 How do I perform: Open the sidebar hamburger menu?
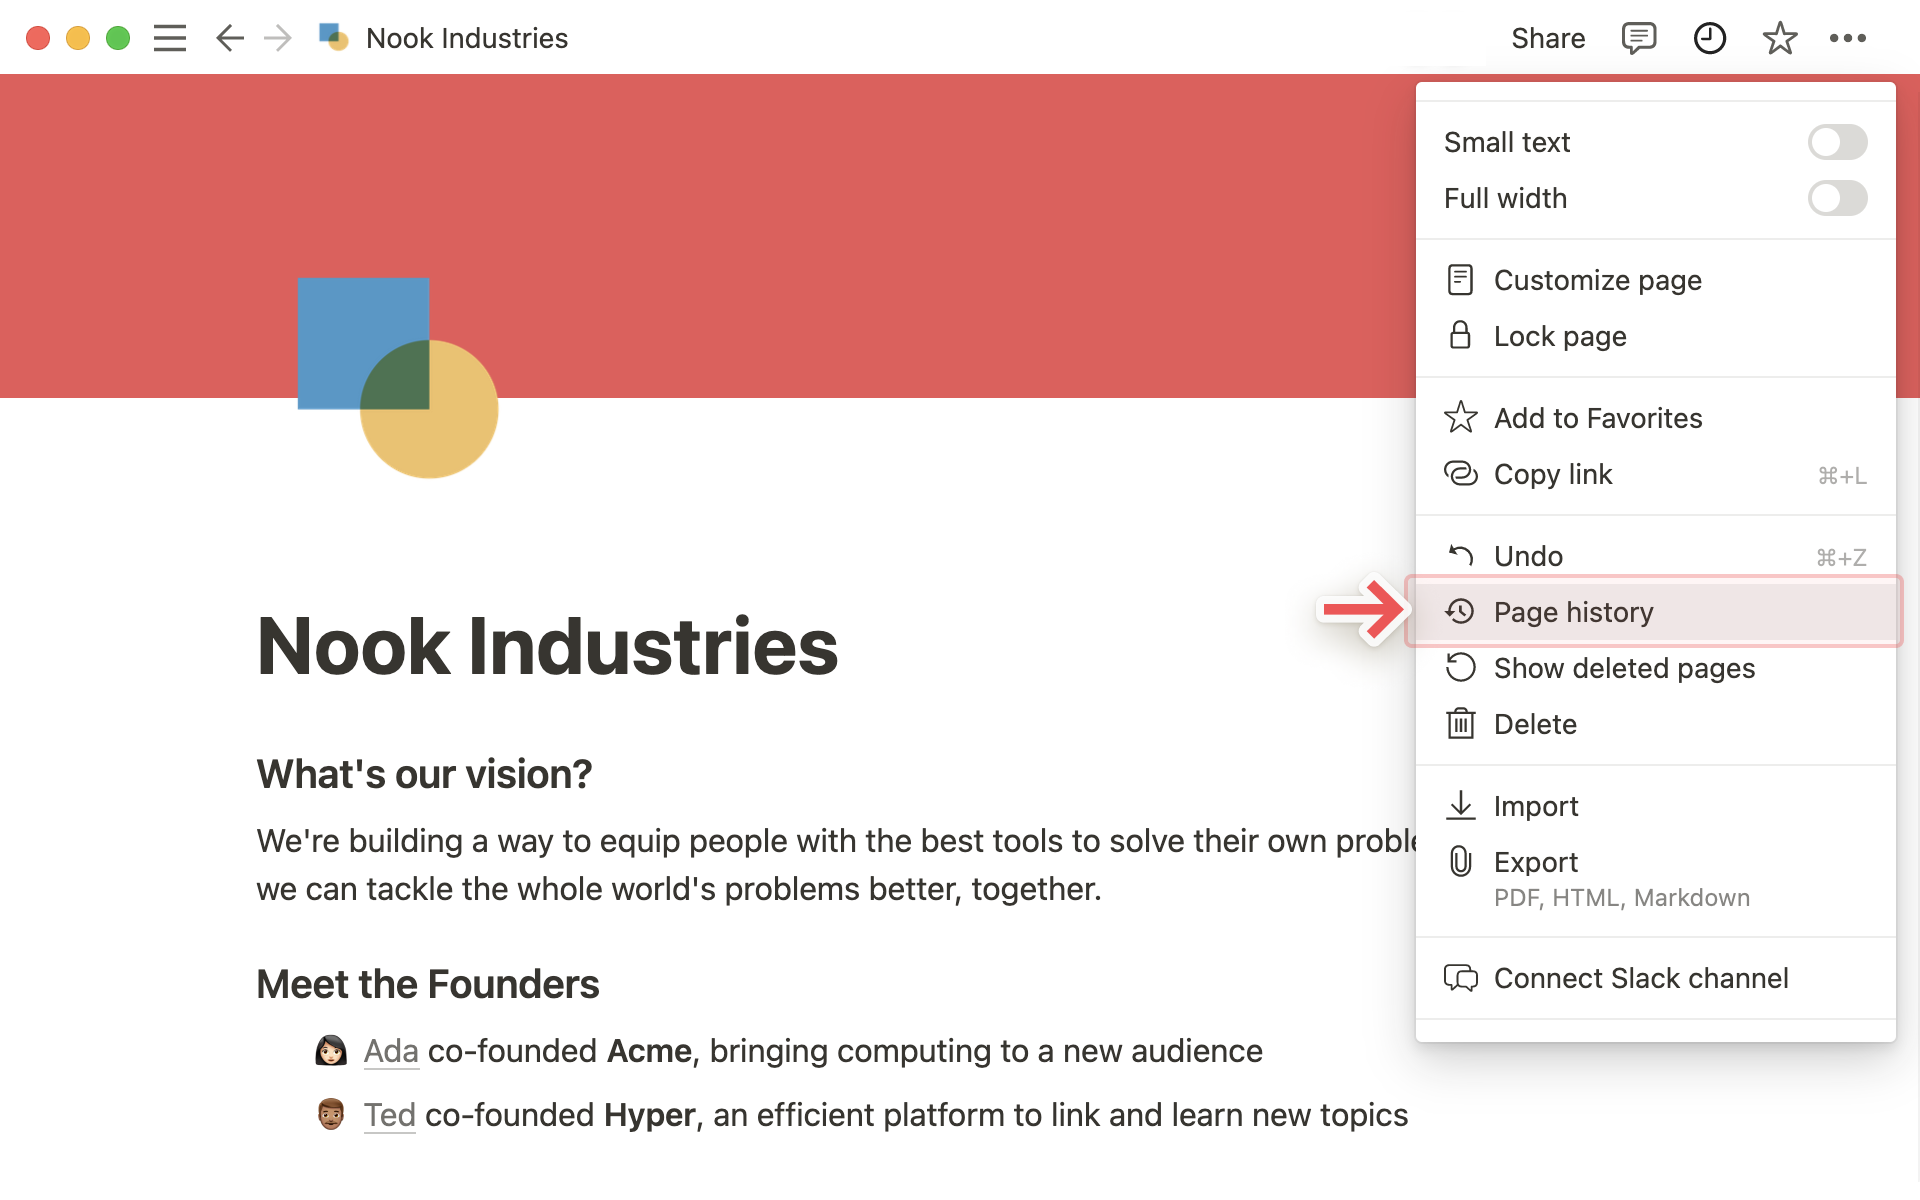point(170,38)
